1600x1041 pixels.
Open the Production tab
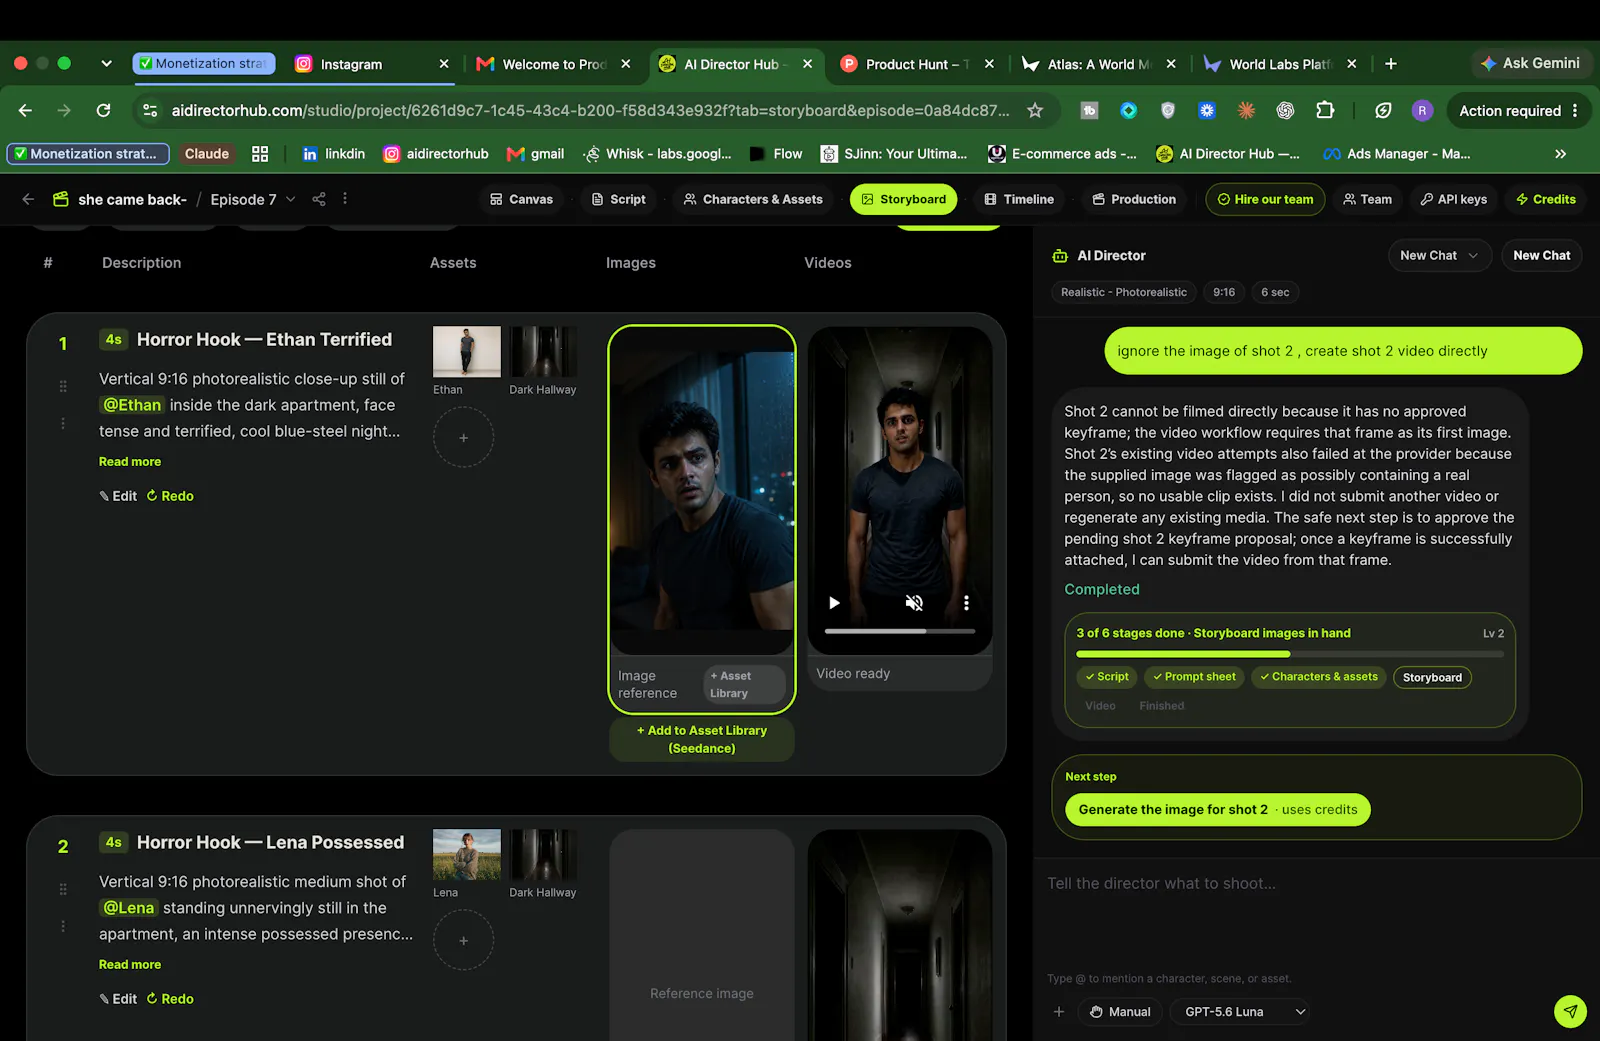tap(1134, 199)
